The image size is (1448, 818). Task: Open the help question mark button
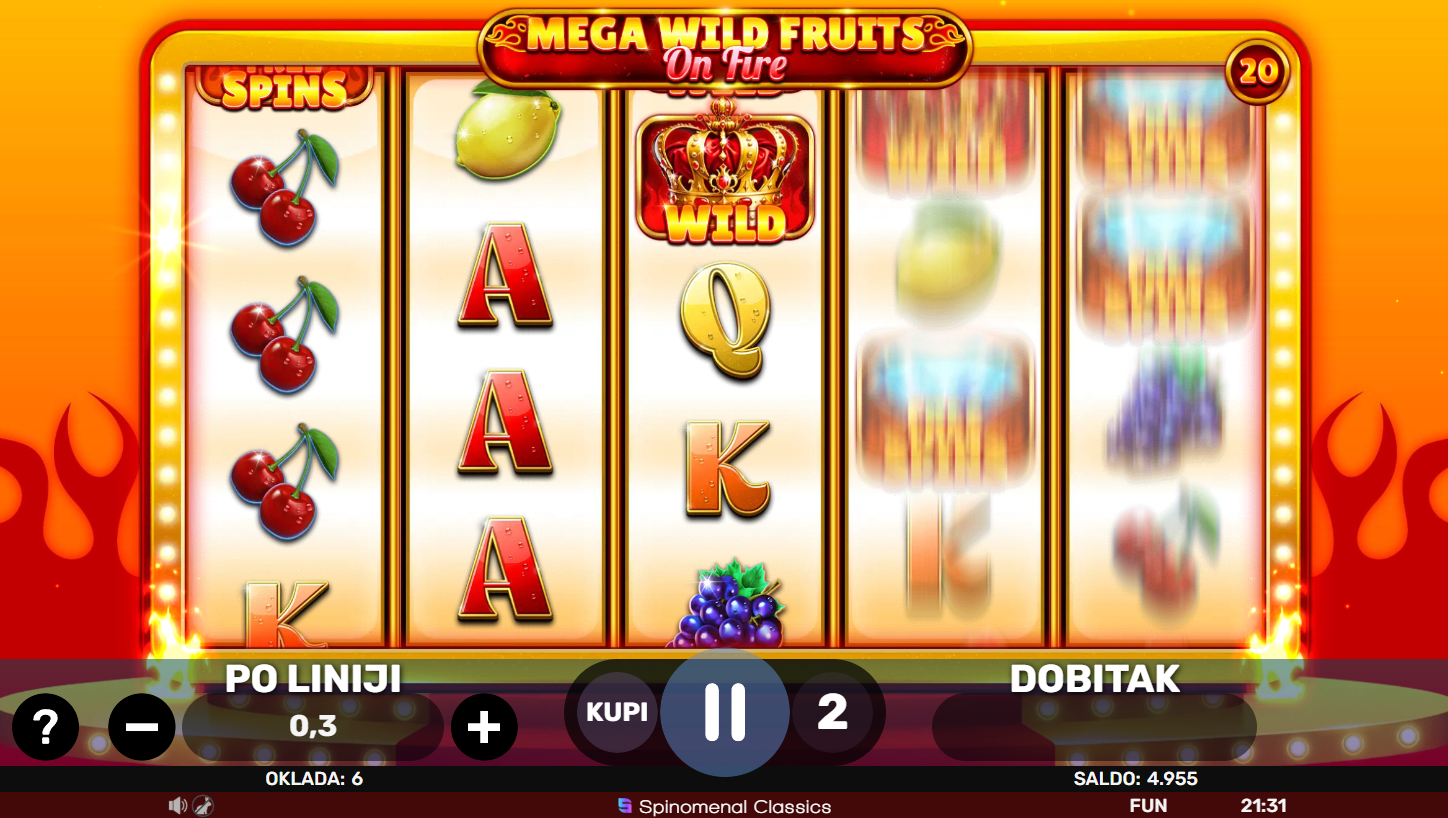point(45,727)
